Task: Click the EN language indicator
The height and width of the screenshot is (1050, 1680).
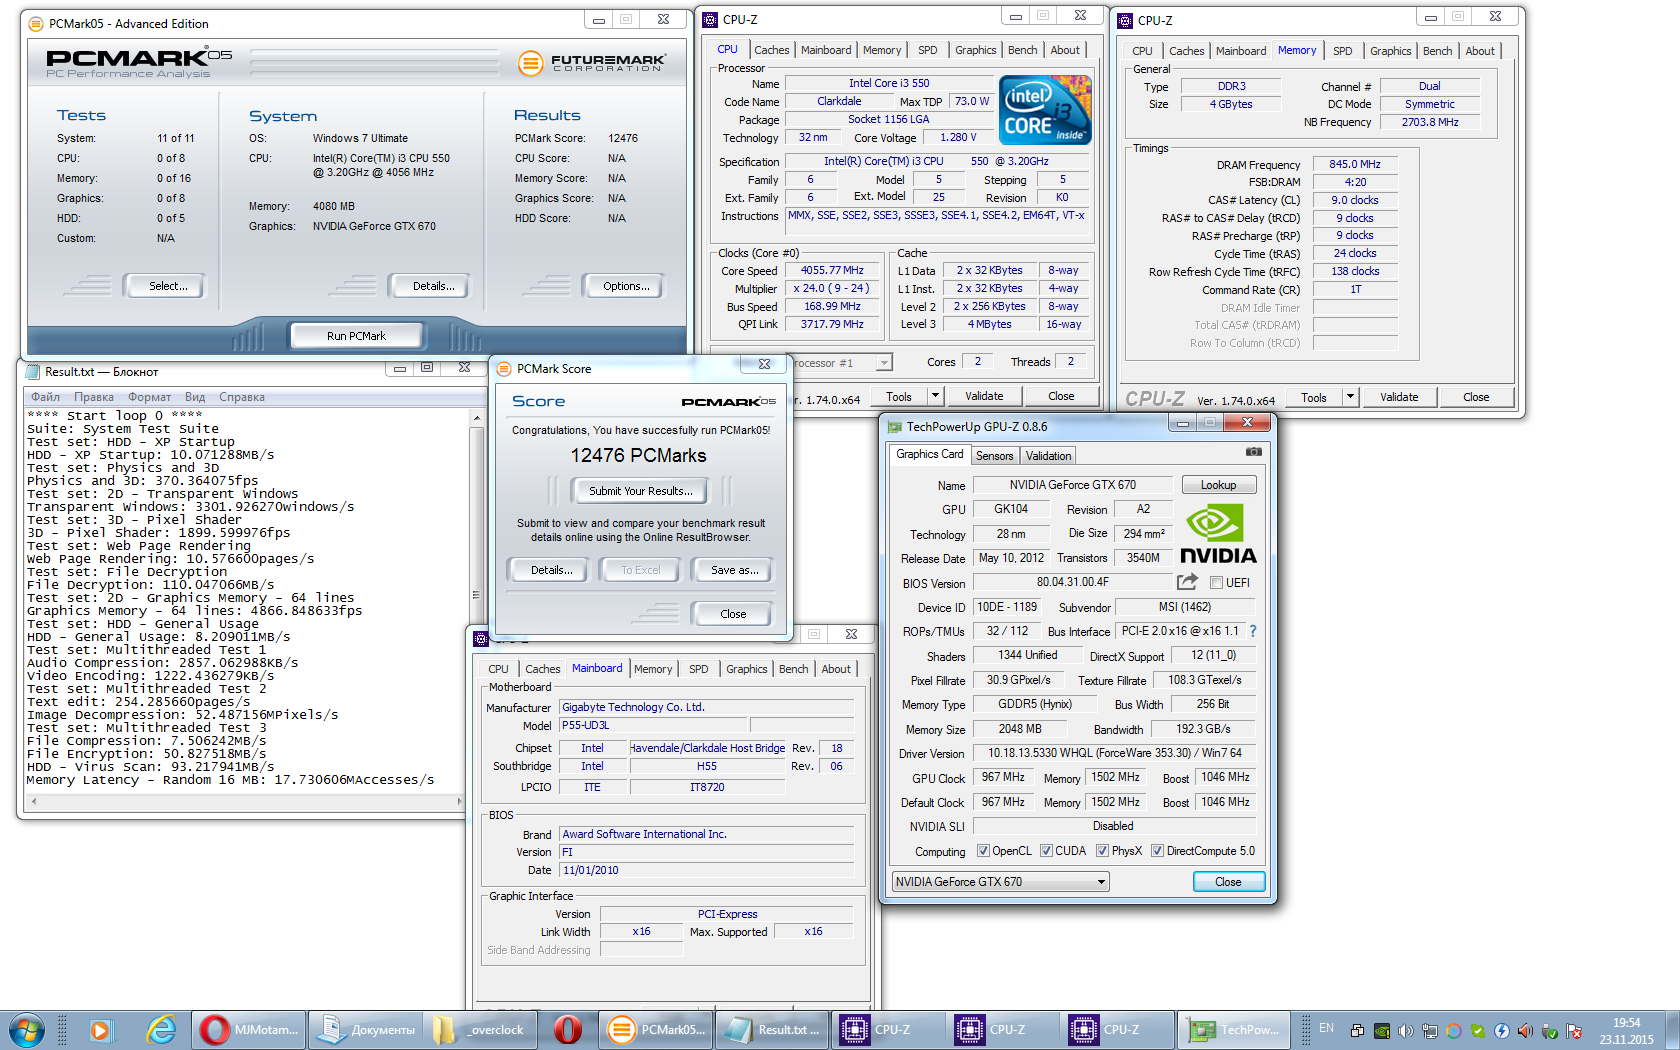Action: pos(1326,1028)
